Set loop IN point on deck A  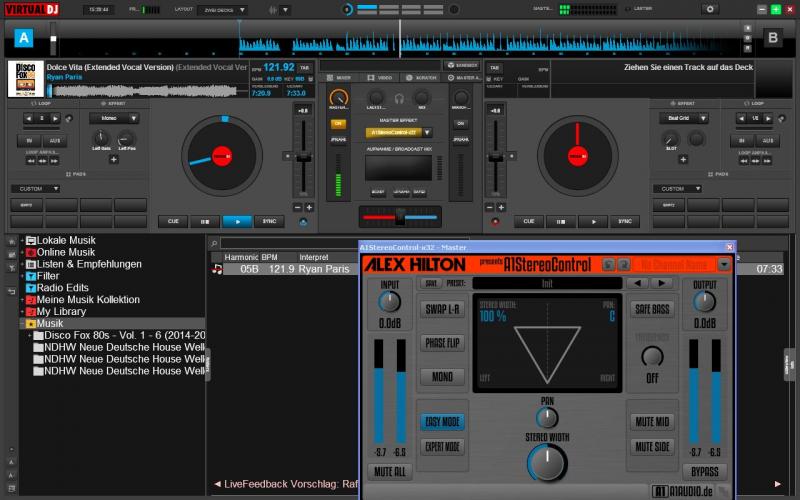[x=29, y=141]
